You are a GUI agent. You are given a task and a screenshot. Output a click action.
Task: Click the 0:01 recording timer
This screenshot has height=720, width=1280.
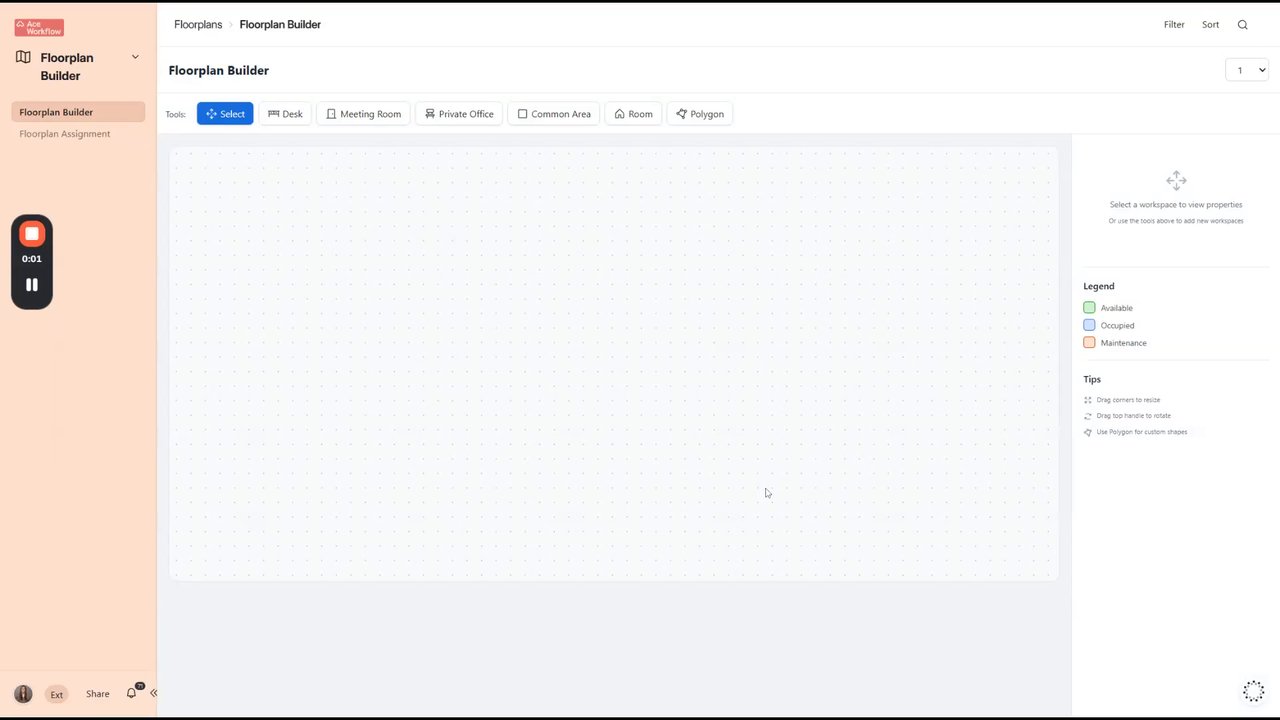point(32,259)
